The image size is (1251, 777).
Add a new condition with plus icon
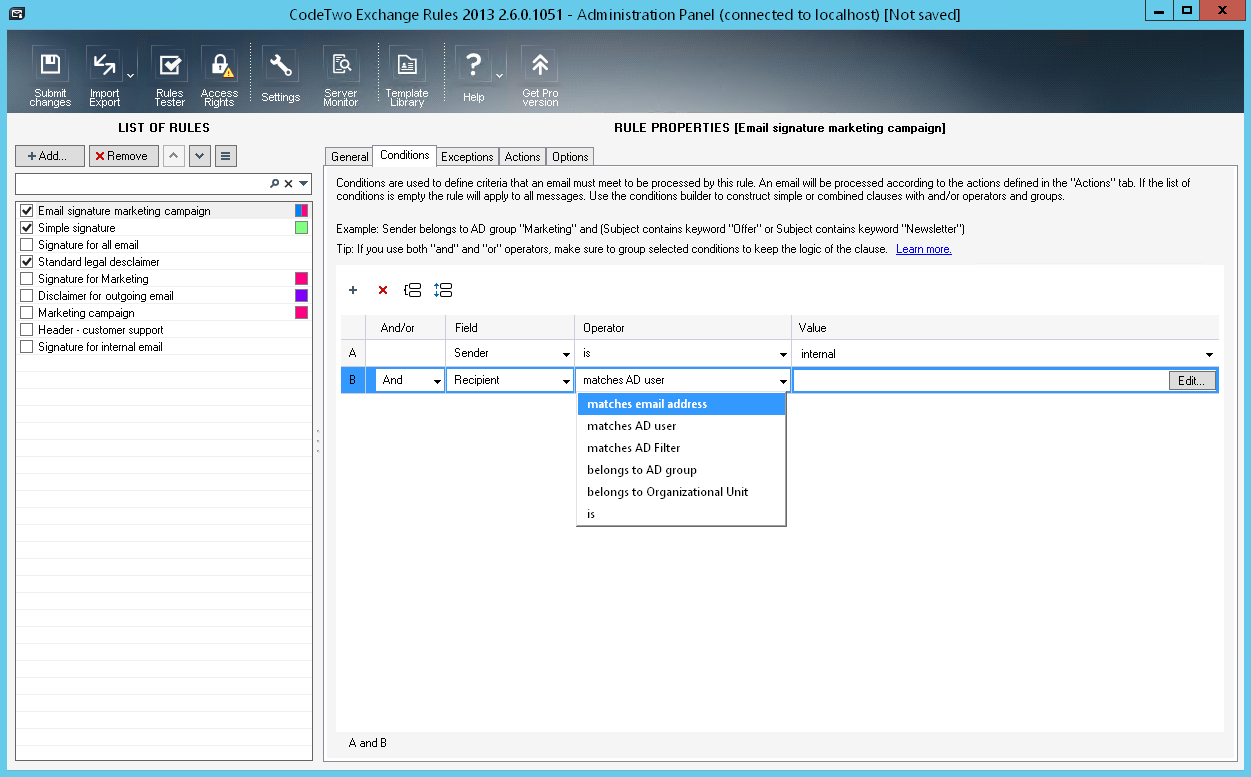tap(353, 290)
